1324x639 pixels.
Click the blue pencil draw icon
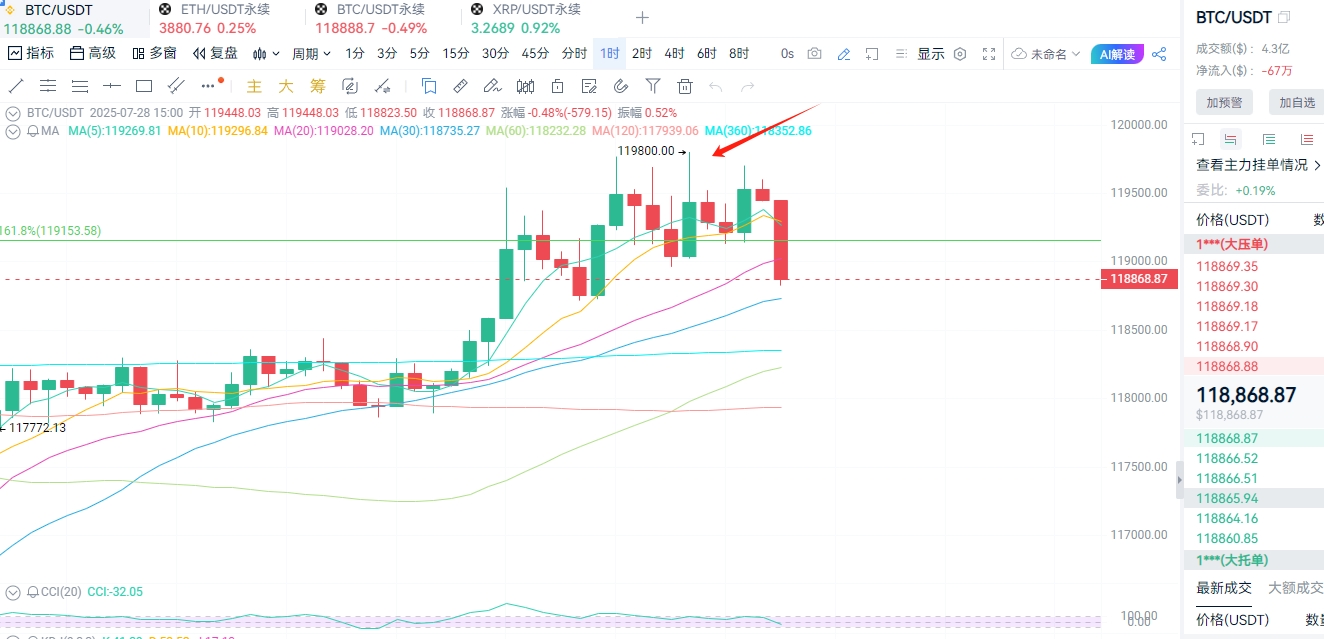click(844, 54)
